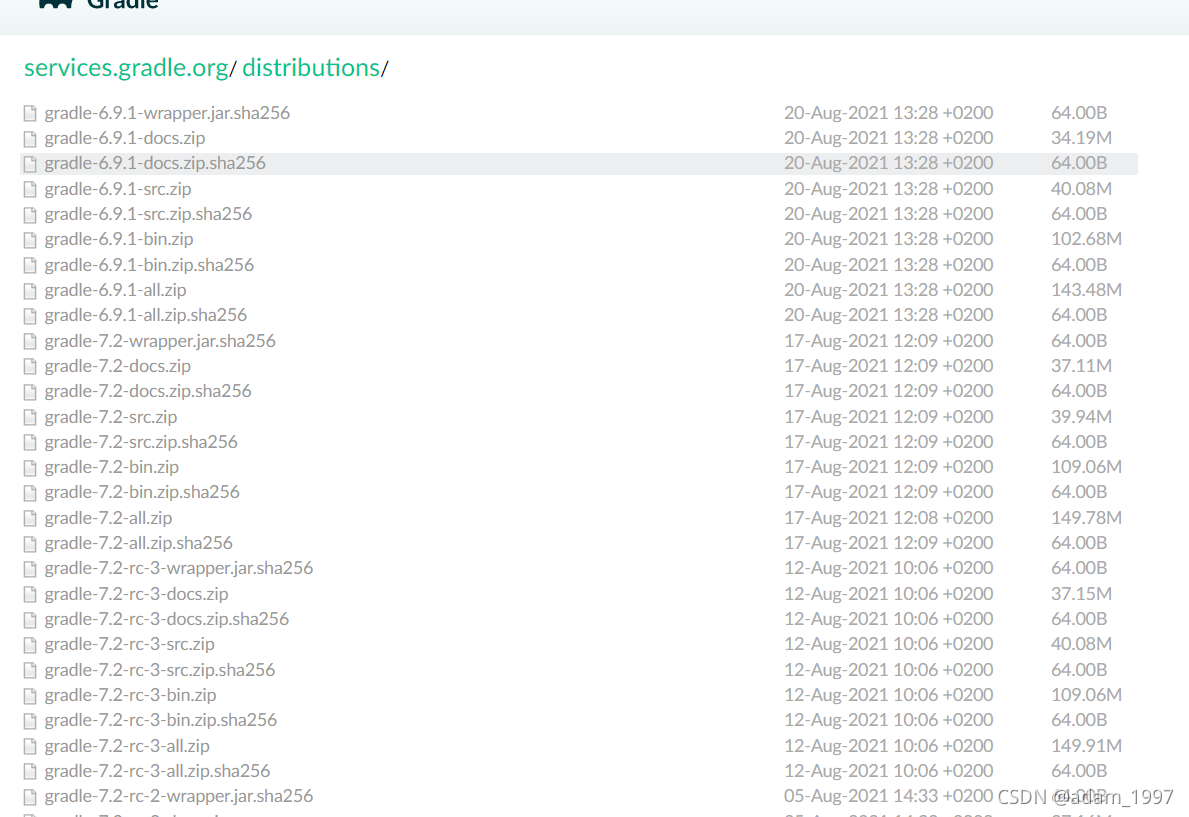
Task: Open gradle-7.2-rc-3-bin.zip.sha256 checksum
Action: coord(161,720)
